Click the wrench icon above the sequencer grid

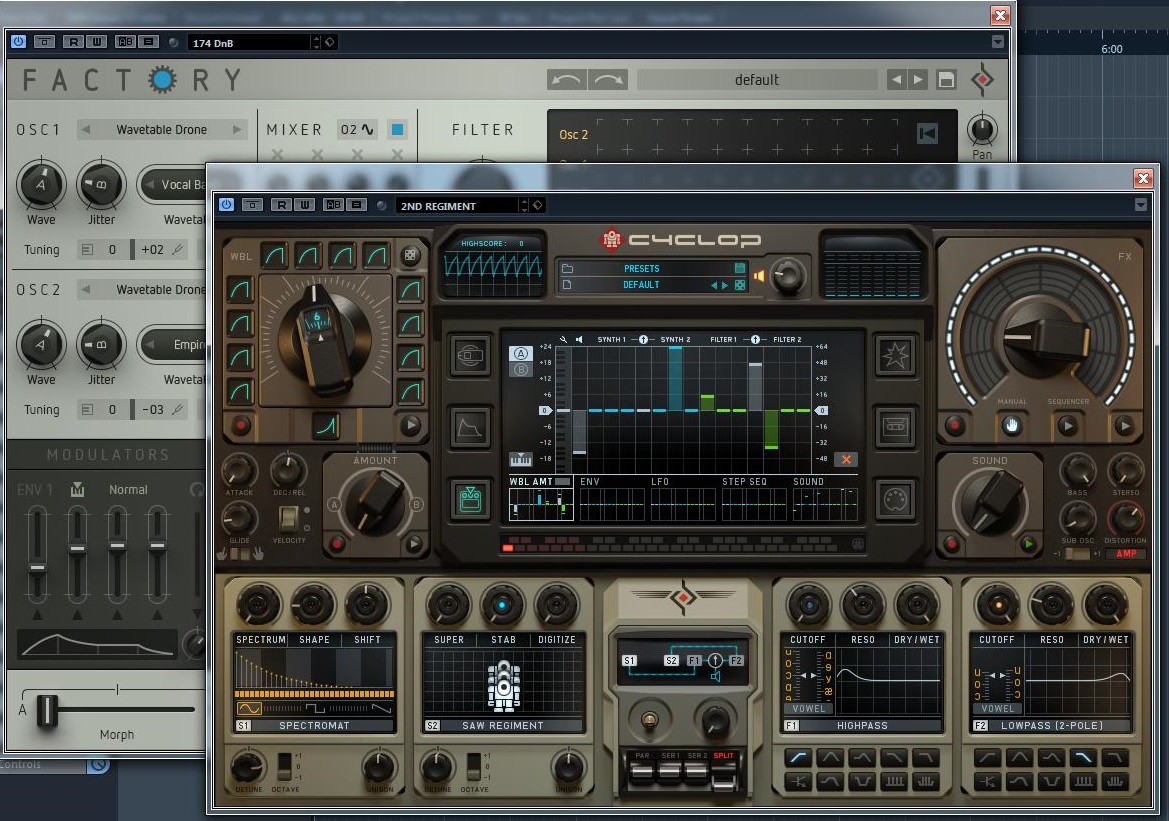(564, 339)
